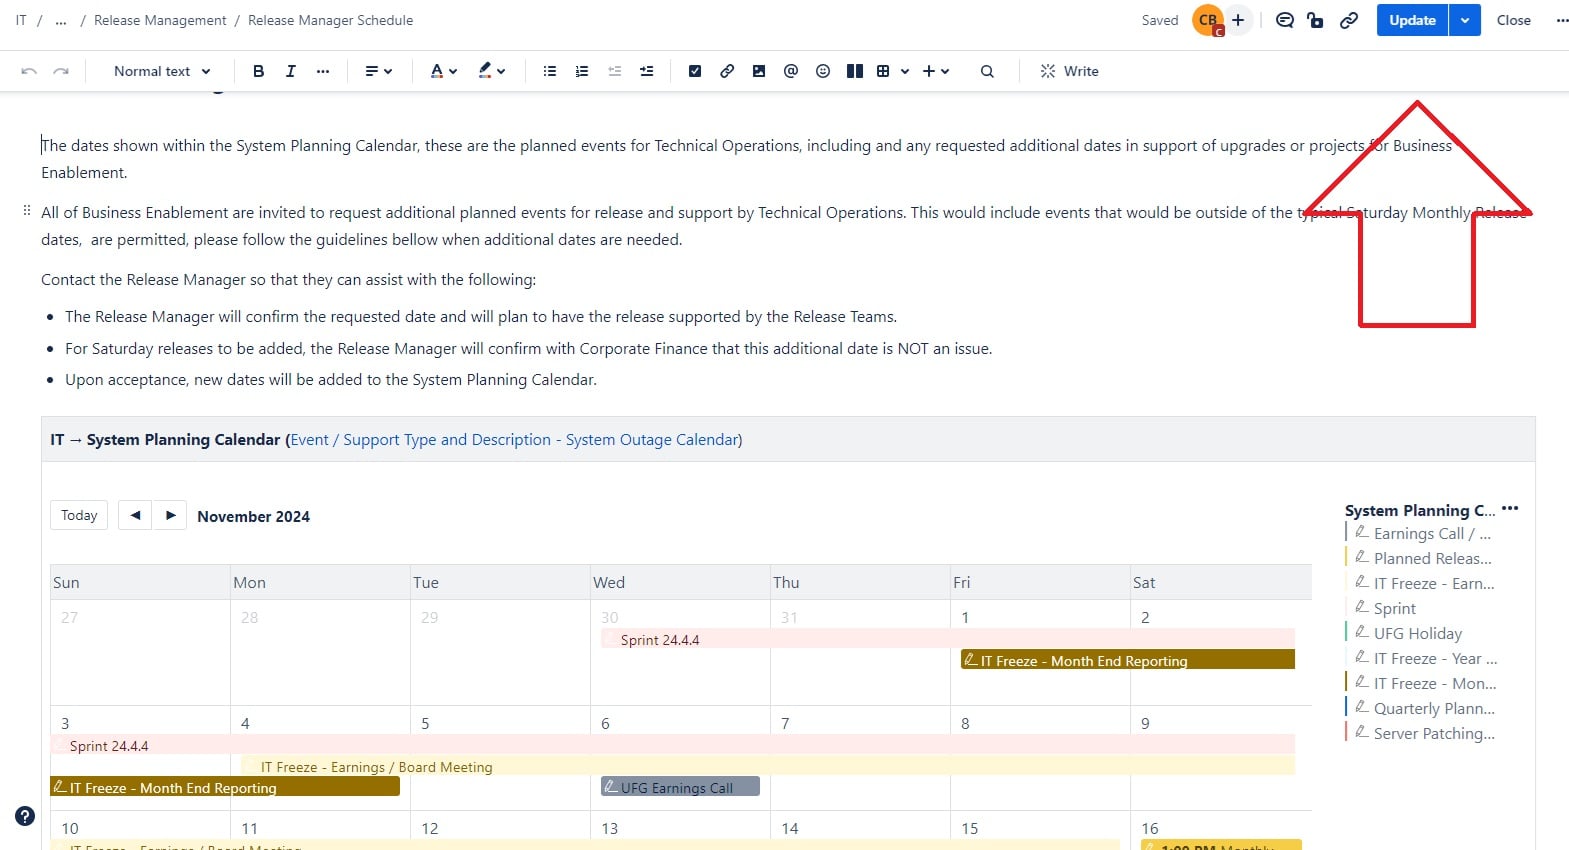
Task: Open the UFG Earnings Call event
Action: [680, 788]
